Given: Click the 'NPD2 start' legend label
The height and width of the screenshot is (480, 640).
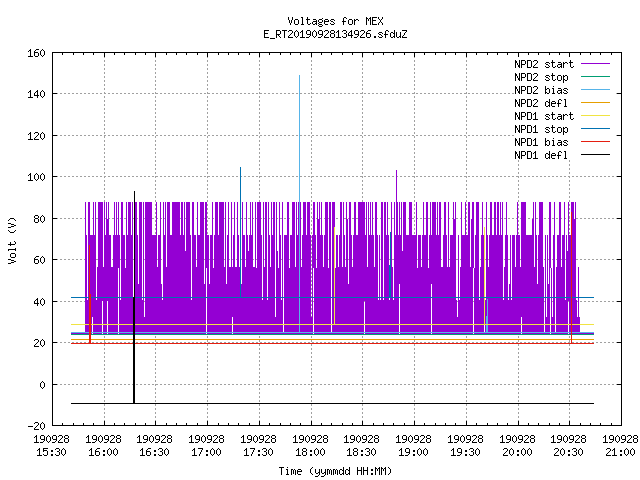Looking at the screenshot, I should click(x=544, y=64).
